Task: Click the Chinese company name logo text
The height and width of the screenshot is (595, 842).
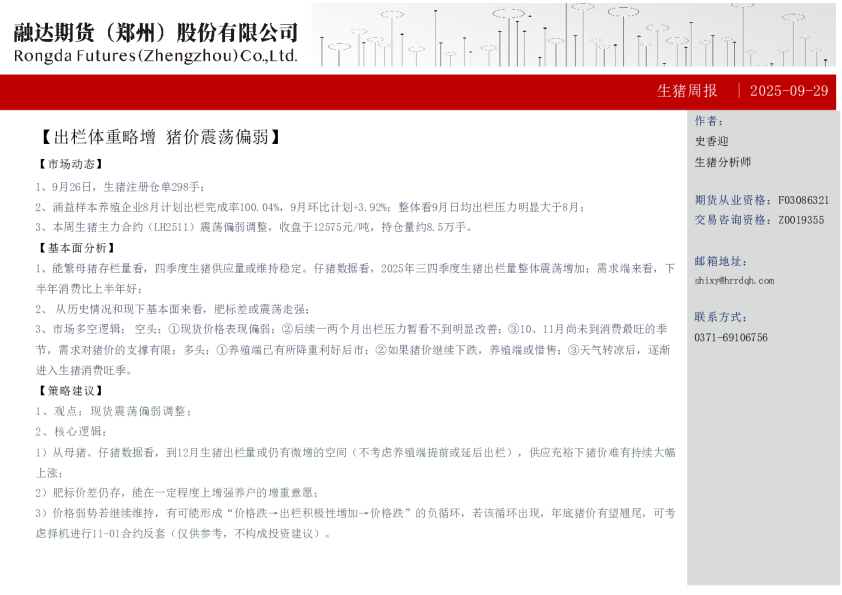Action: coord(156,30)
